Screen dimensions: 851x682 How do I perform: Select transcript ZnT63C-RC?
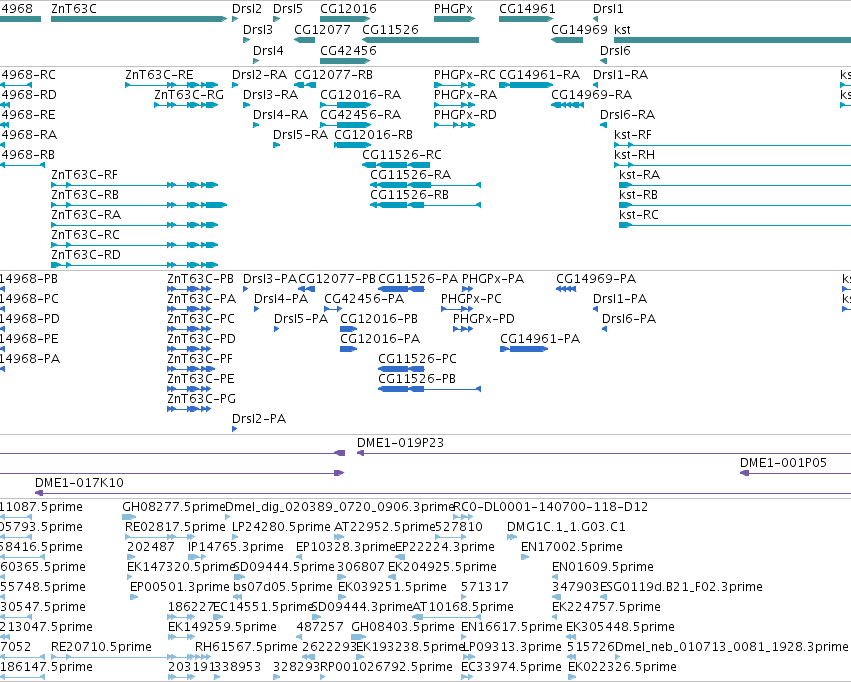point(85,234)
